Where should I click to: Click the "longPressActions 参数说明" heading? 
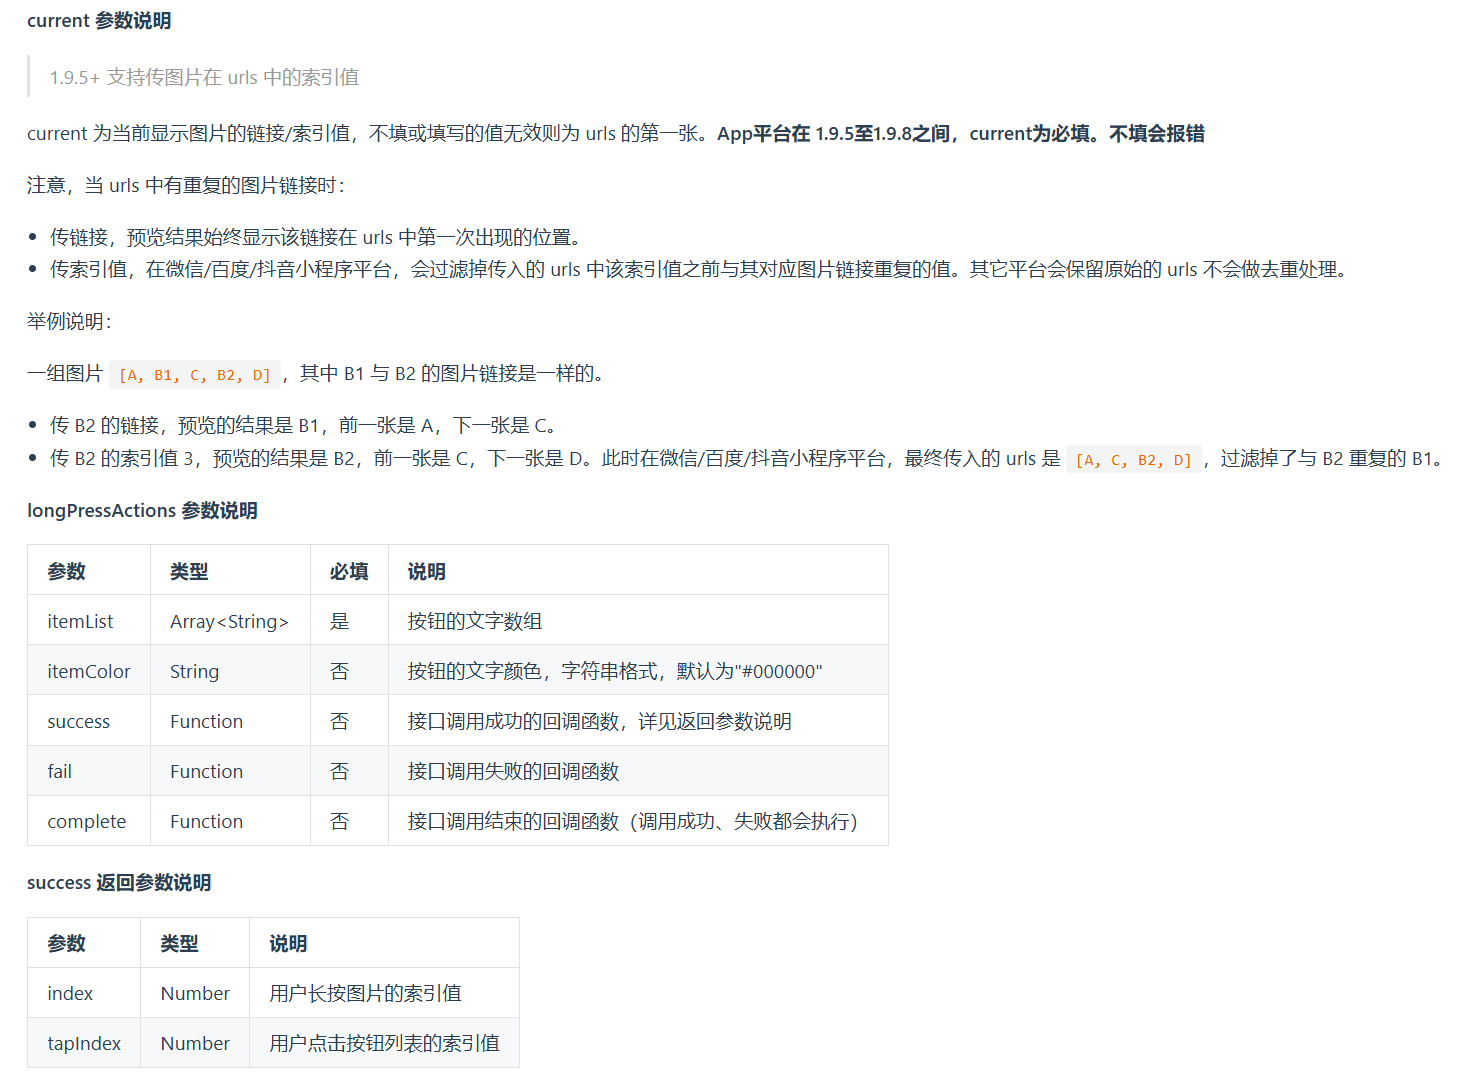click(x=141, y=510)
